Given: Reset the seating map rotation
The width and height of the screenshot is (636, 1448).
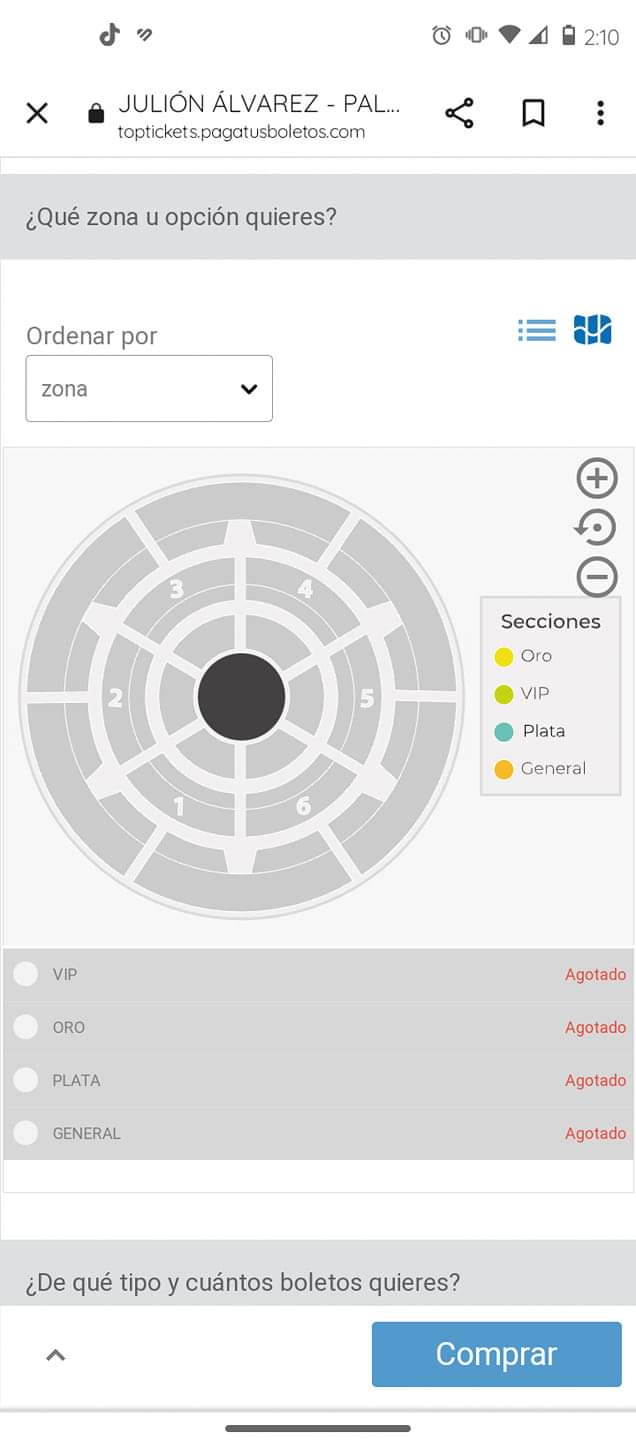Looking at the screenshot, I should tap(596, 527).
